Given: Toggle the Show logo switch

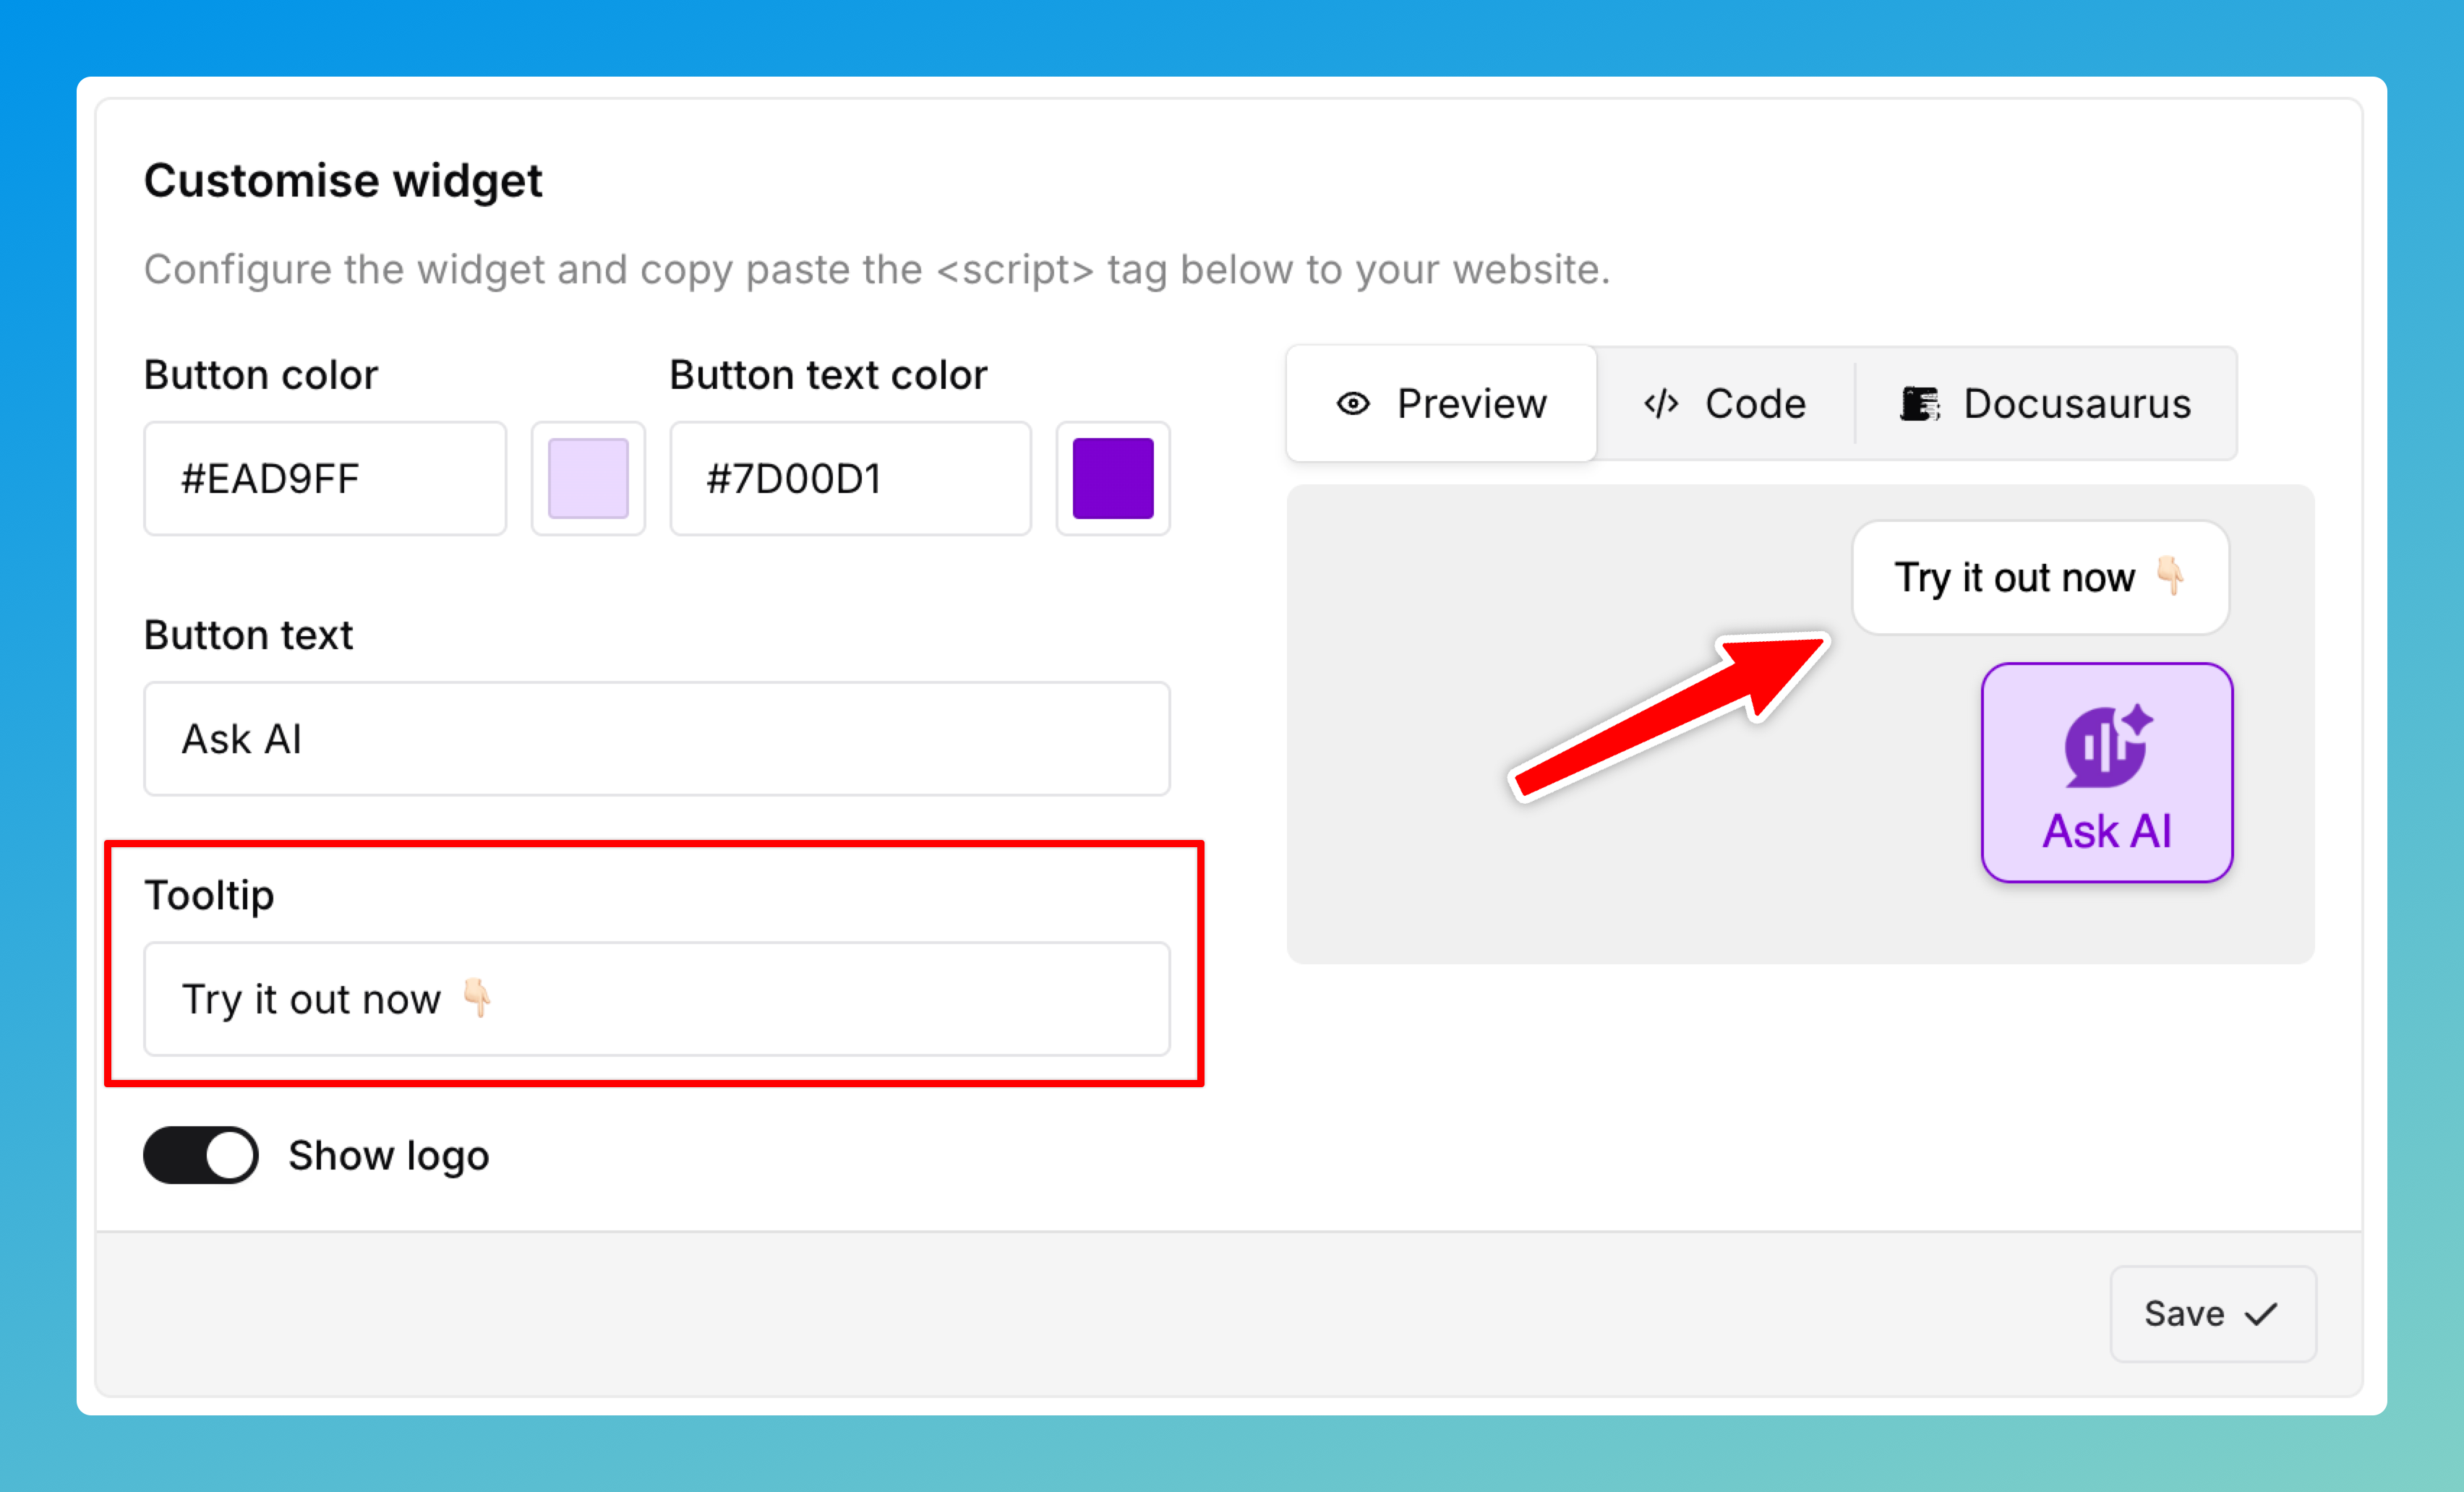Looking at the screenshot, I should (201, 1156).
